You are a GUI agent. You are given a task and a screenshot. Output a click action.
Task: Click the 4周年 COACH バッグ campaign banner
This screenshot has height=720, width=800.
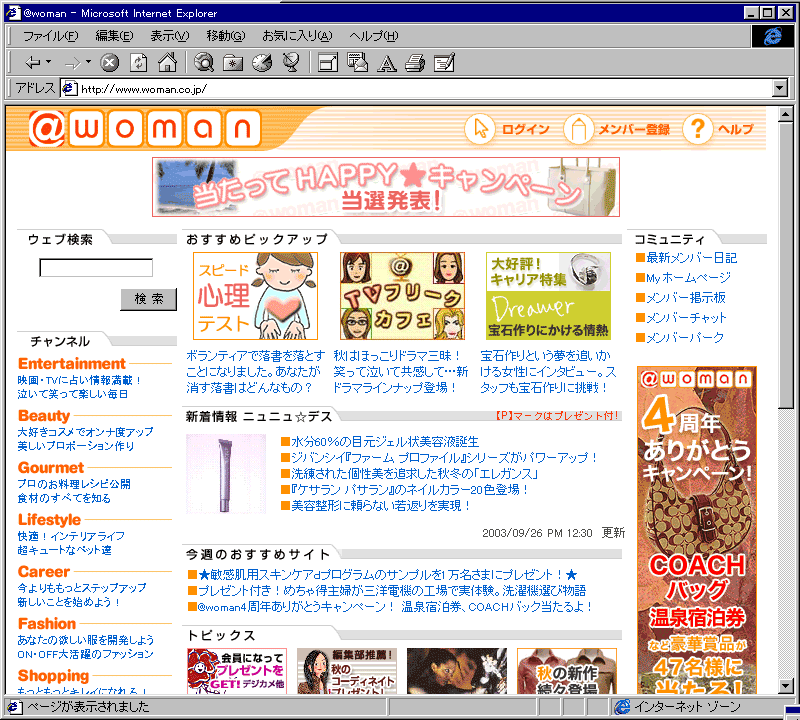(697, 530)
